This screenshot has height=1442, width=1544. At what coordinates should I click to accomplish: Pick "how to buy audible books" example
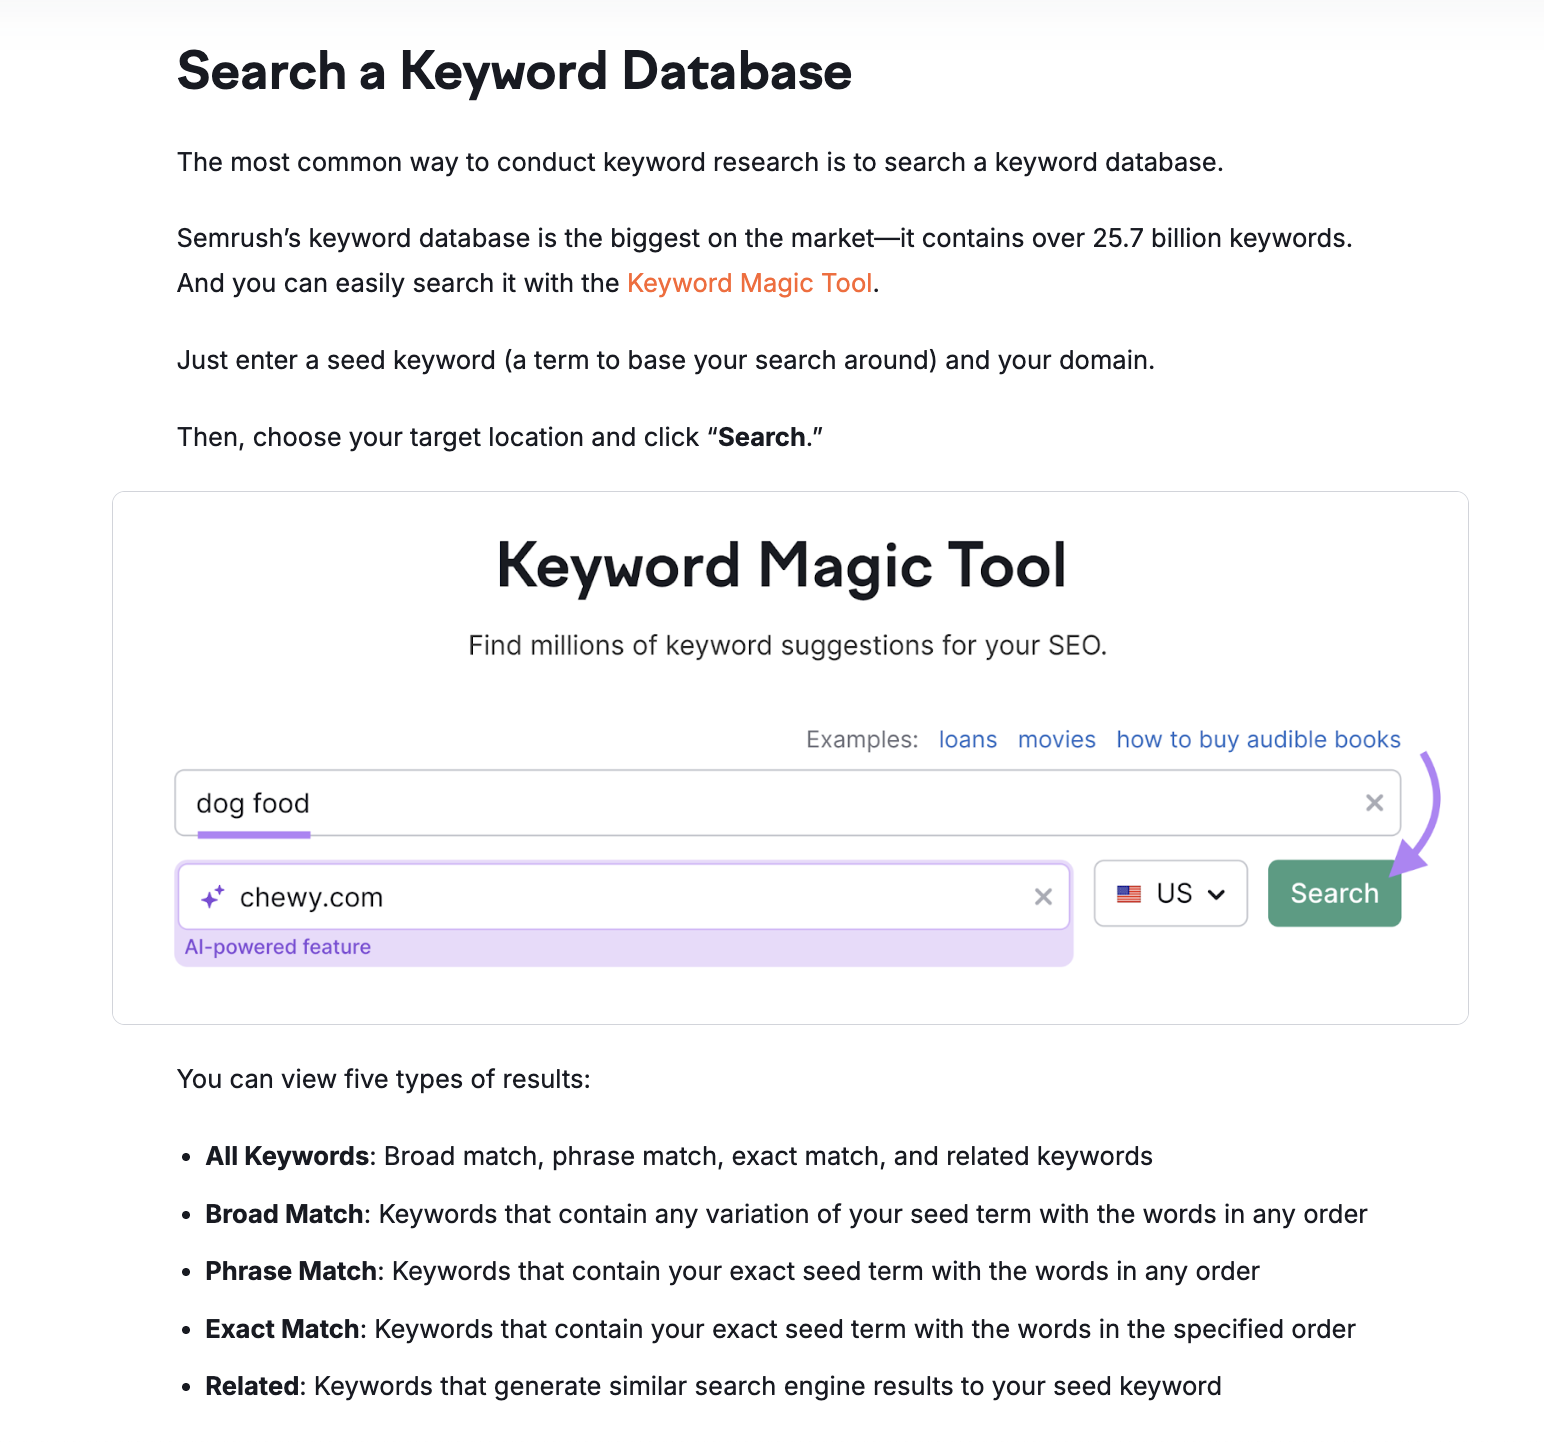(x=1258, y=740)
